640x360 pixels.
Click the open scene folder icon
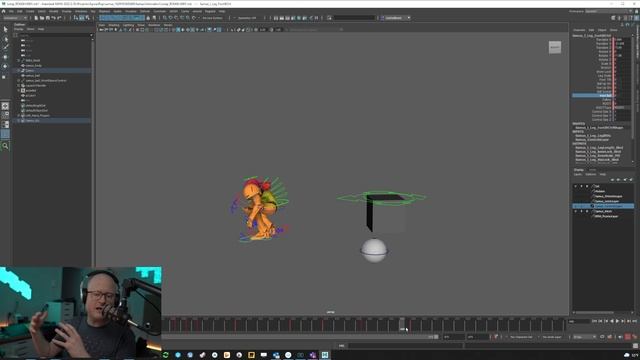click(42, 18)
